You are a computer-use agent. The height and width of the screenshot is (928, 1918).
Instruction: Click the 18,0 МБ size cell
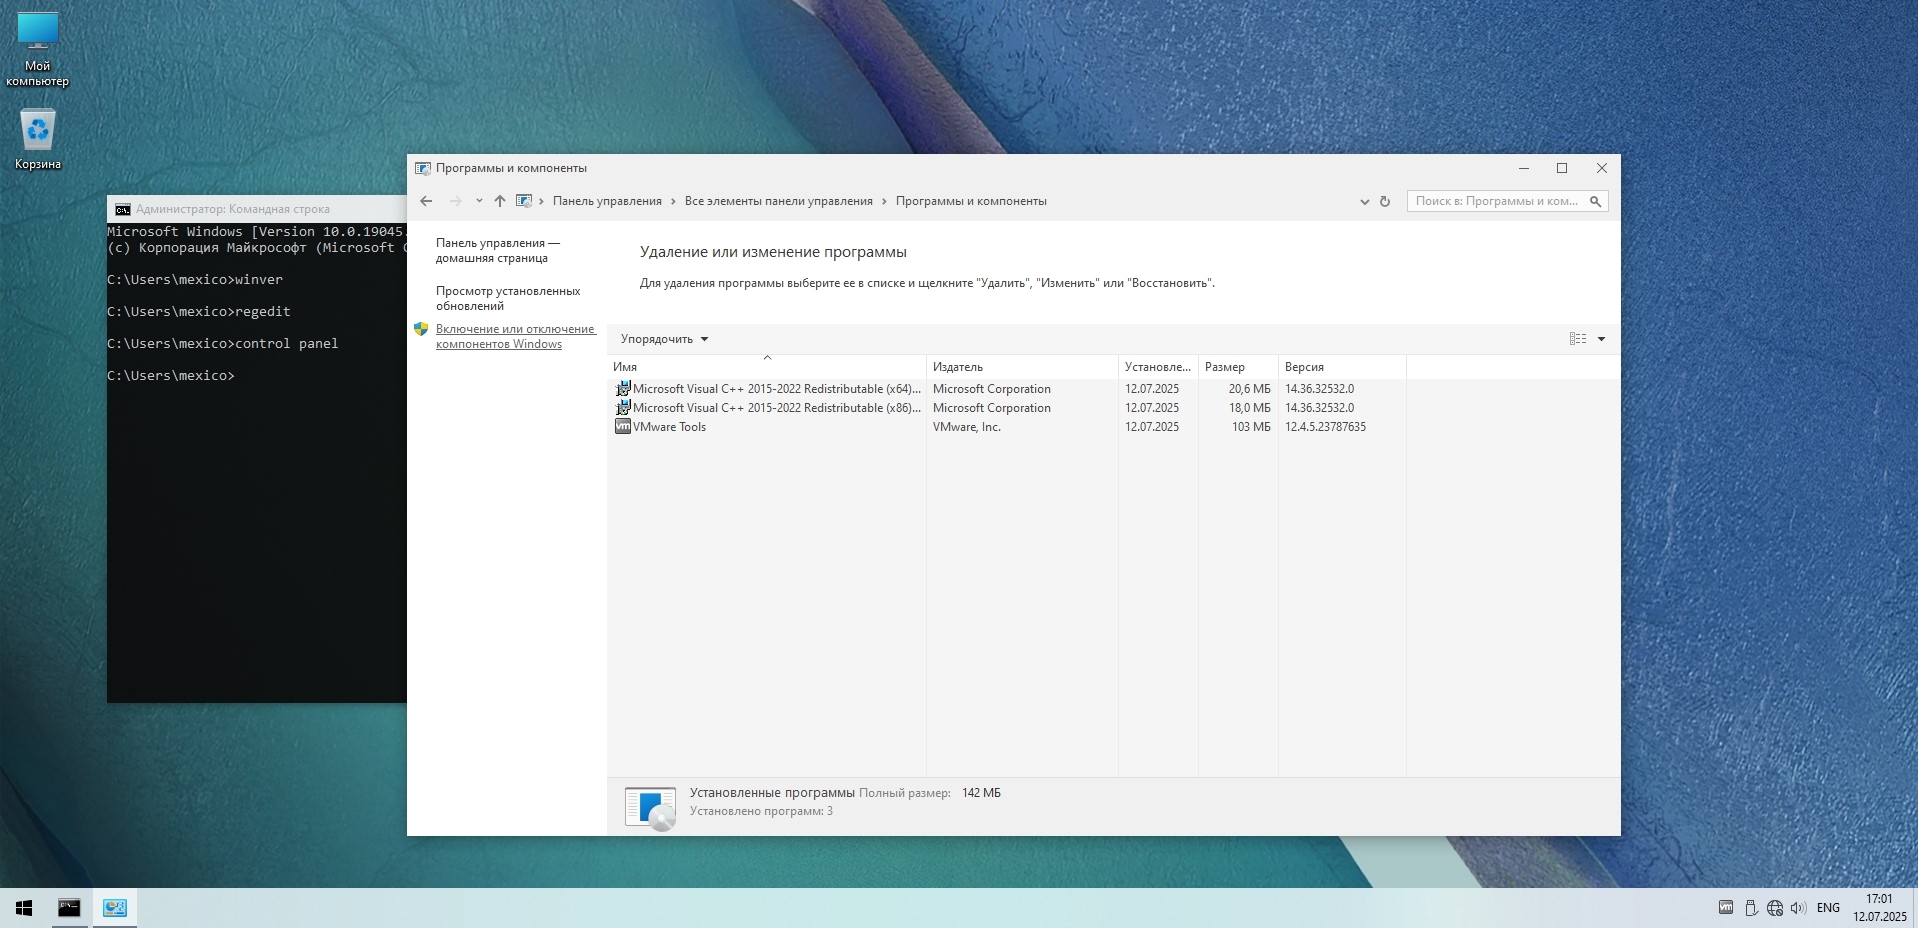[x=1249, y=408]
